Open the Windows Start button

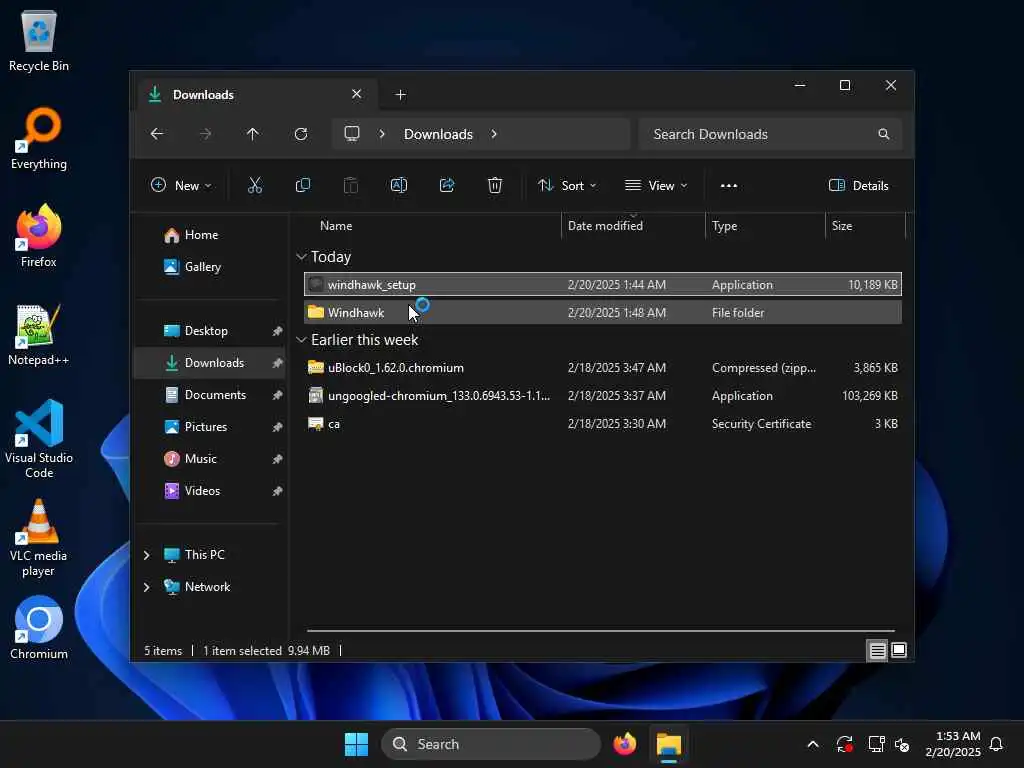pyautogui.click(x=357, y=744)
